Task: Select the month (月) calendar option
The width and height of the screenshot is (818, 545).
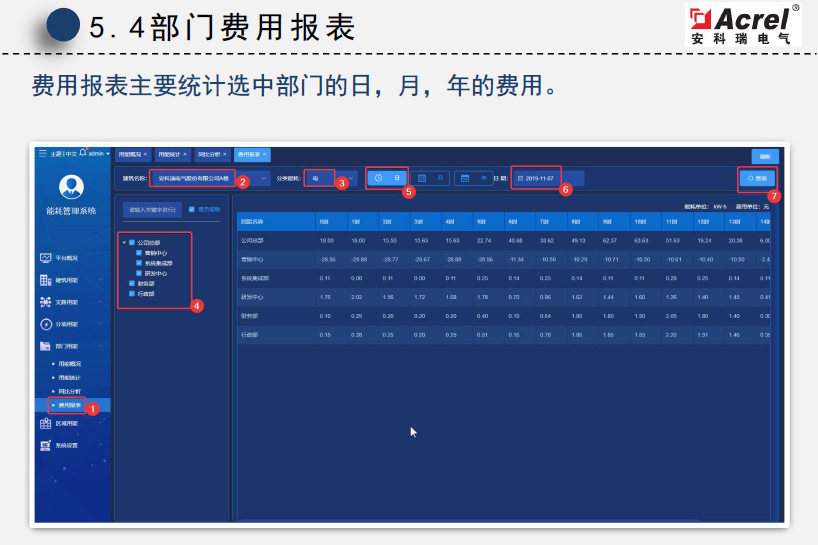Action: pos(430,178)
